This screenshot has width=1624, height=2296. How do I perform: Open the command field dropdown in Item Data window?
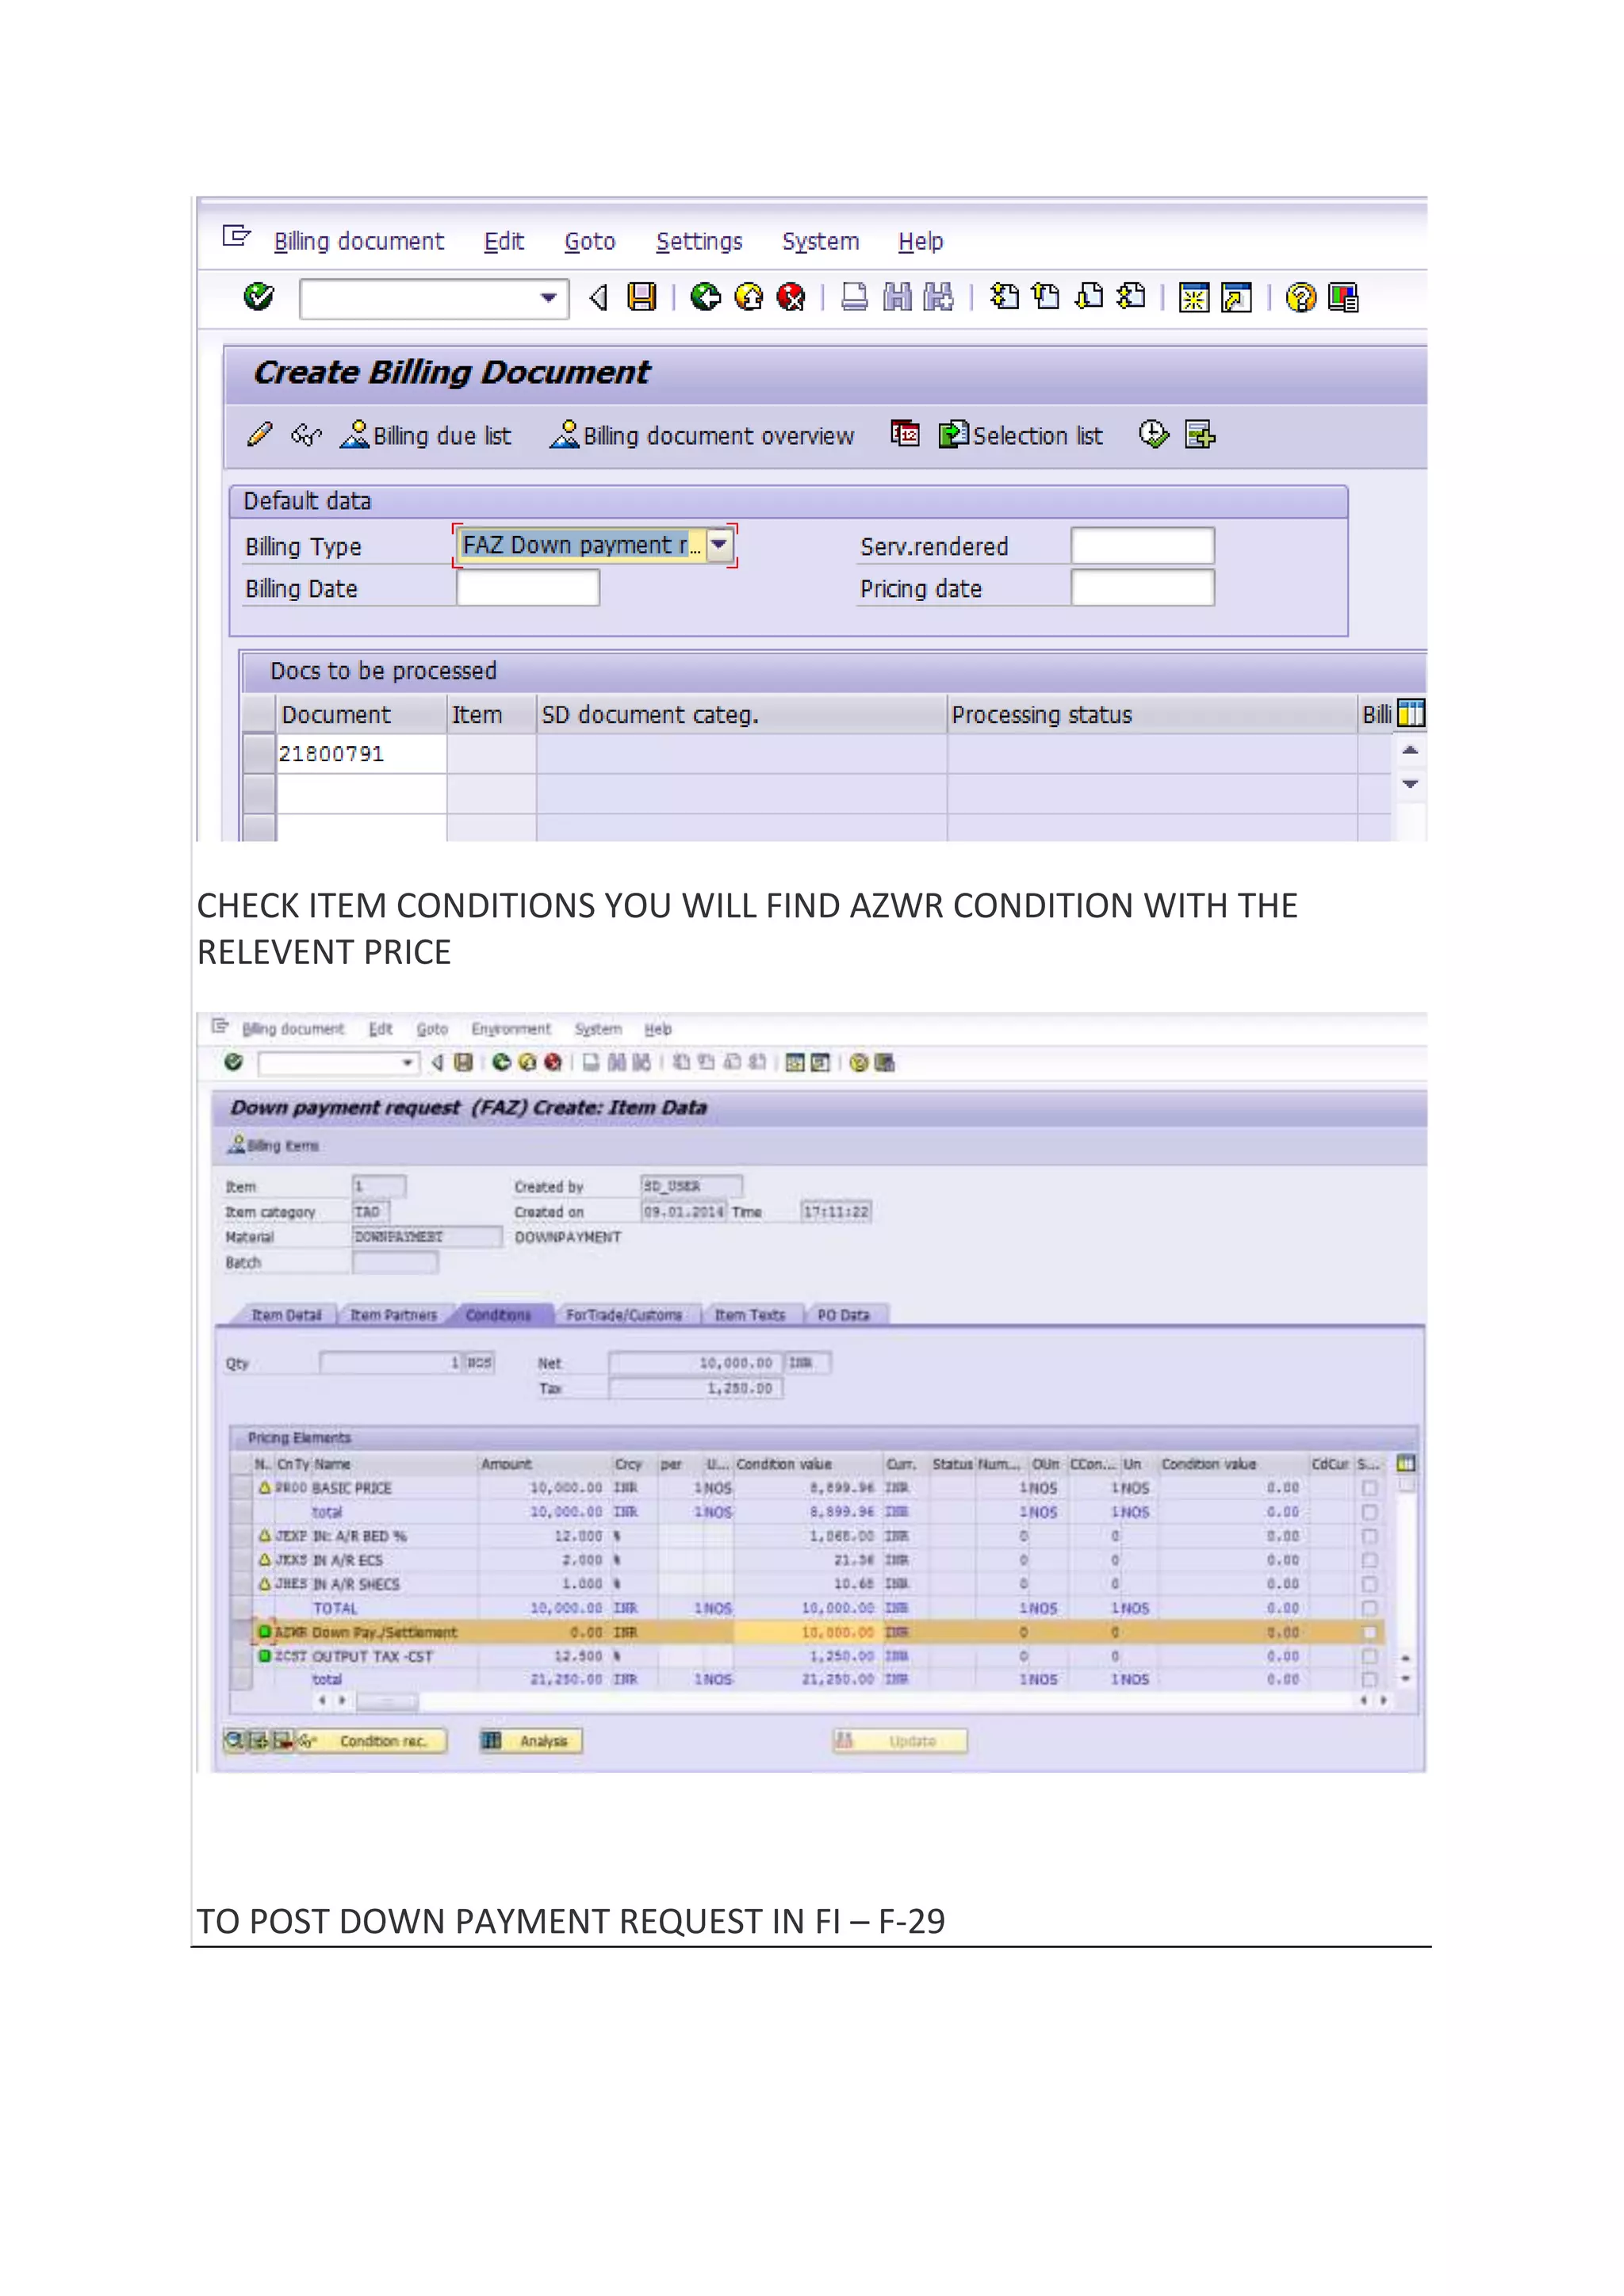pyautogui.click(x=407, y=1063)
